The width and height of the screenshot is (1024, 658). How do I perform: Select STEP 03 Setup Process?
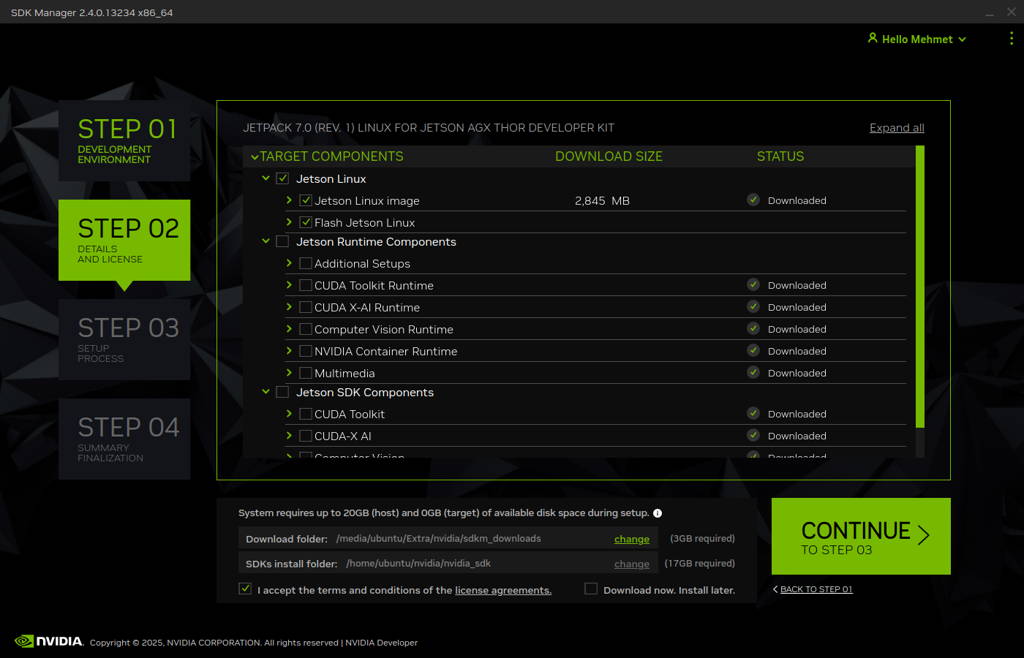(x=124, y=338)
